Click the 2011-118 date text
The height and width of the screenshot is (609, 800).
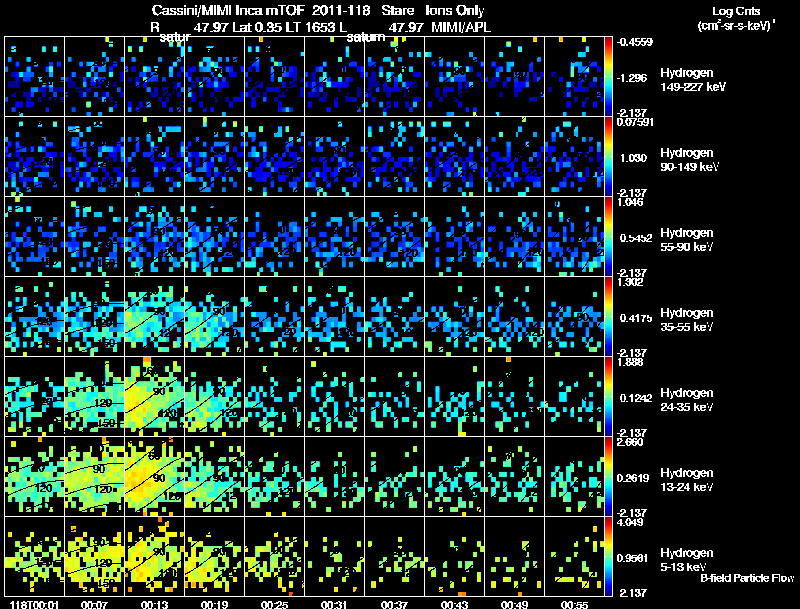(341, 10)
